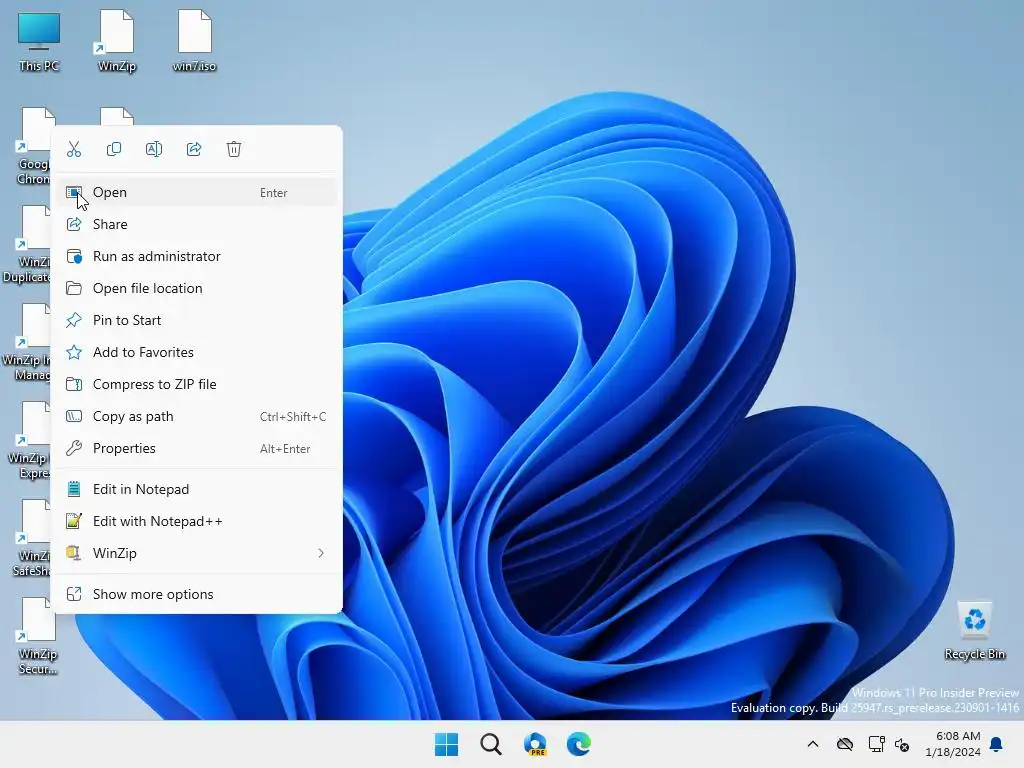The image size is (1024, 768).
Task: Open taskbar Search magnifier
Action: click(490, 744)
